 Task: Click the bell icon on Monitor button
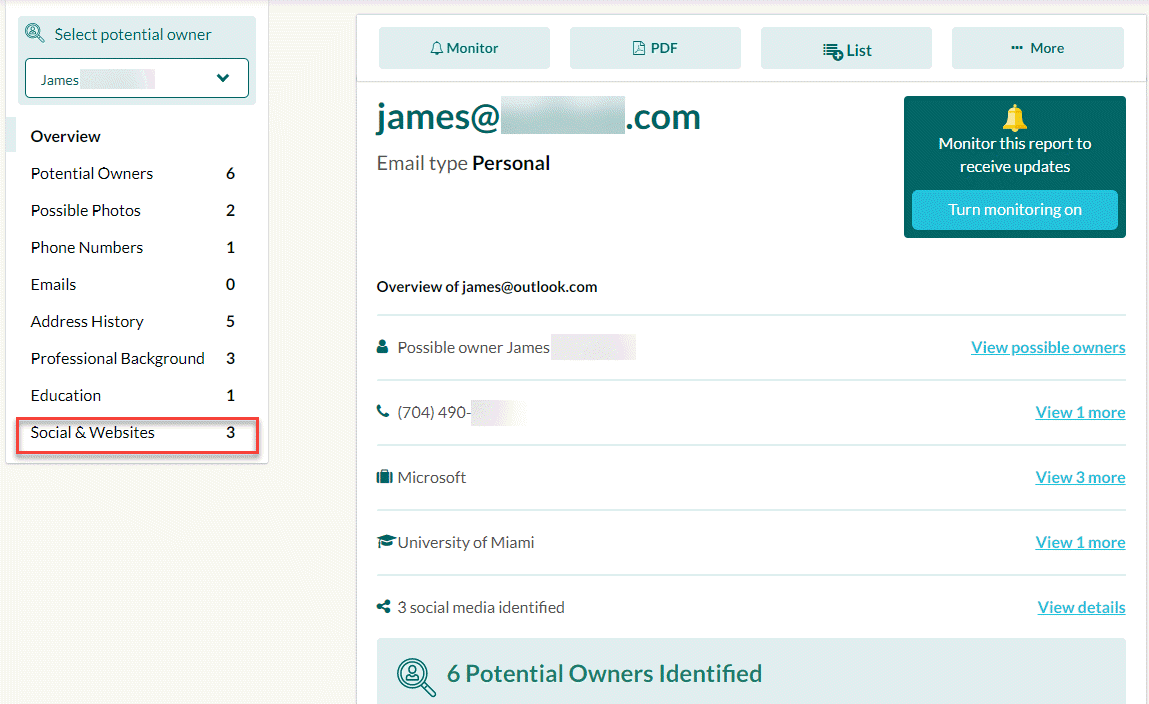(437, 48)
